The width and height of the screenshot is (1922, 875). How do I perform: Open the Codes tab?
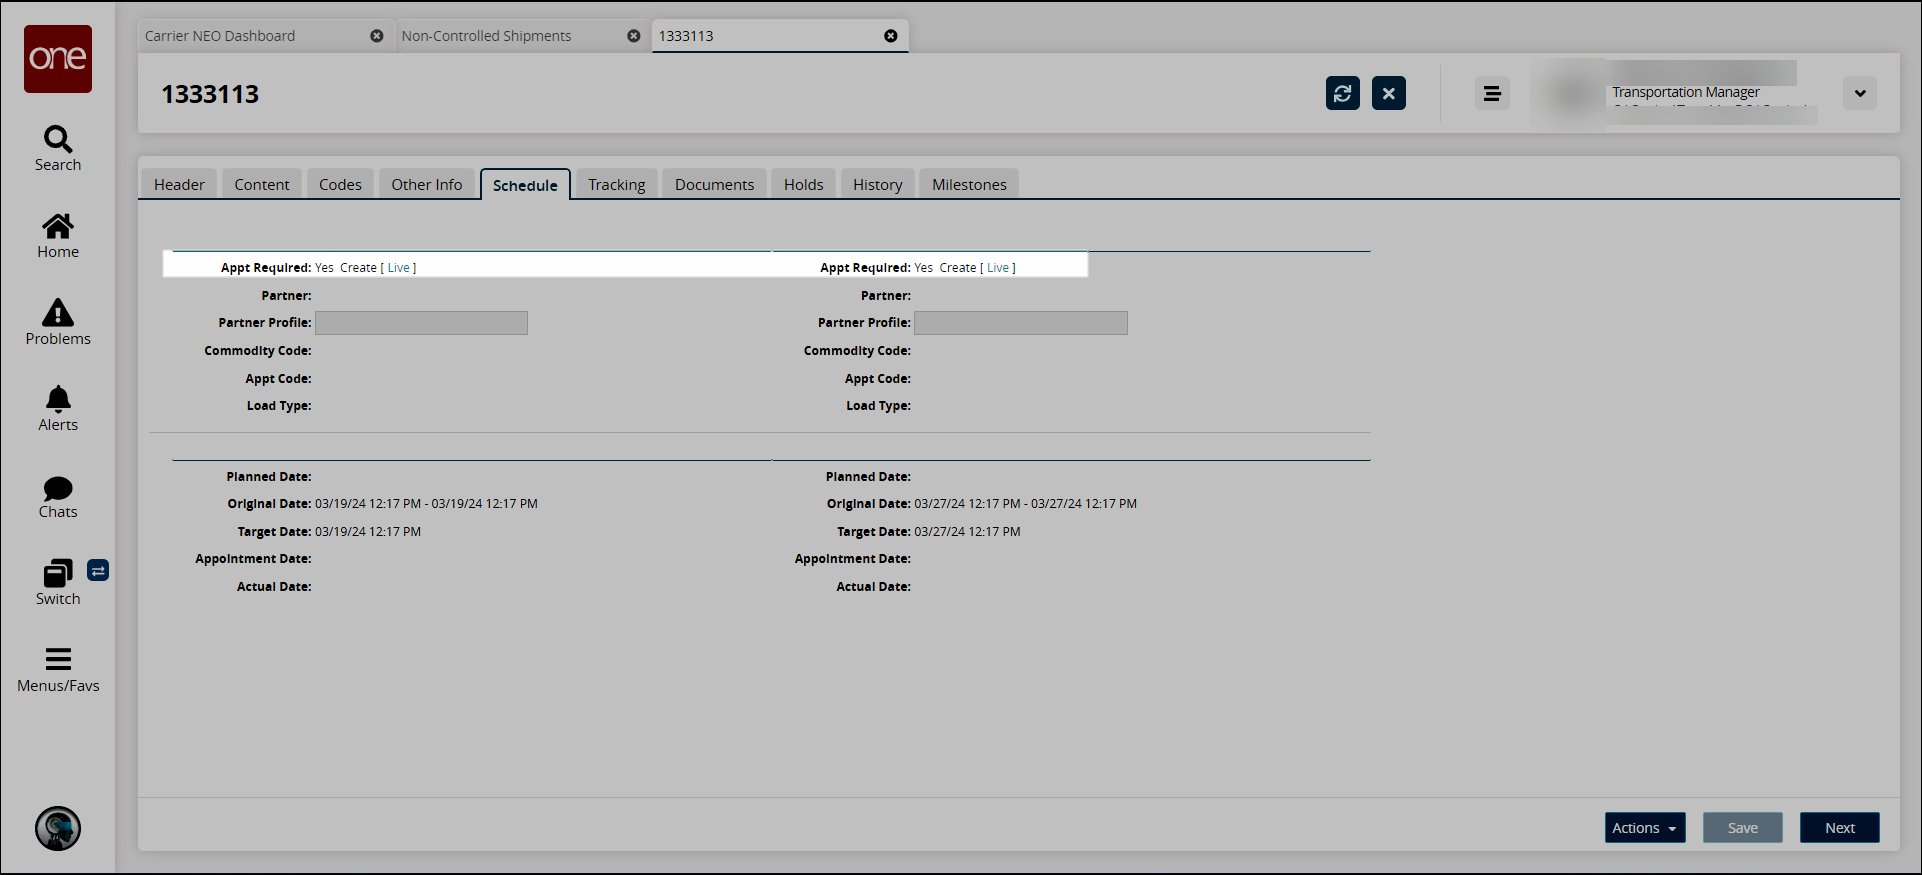tap(340, 184)
